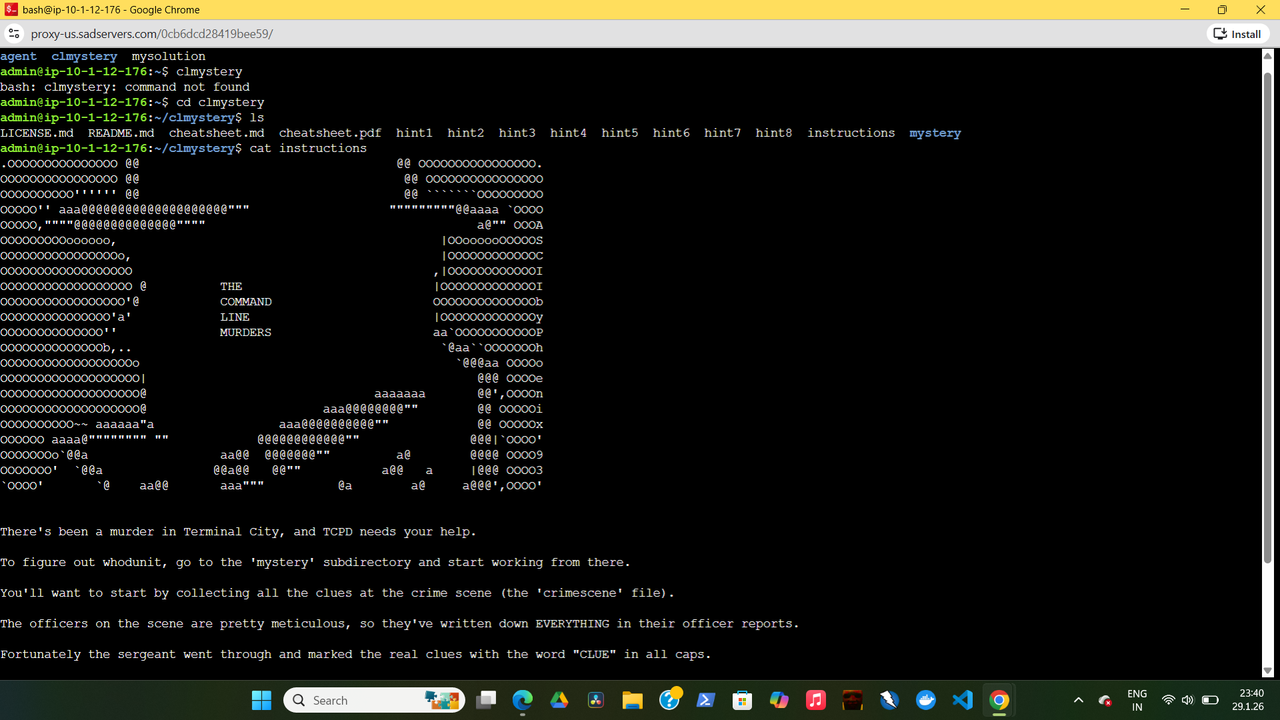Click 'hint5' in the ls listing
Screen dimensions: 1280x720
pos(620,133)
